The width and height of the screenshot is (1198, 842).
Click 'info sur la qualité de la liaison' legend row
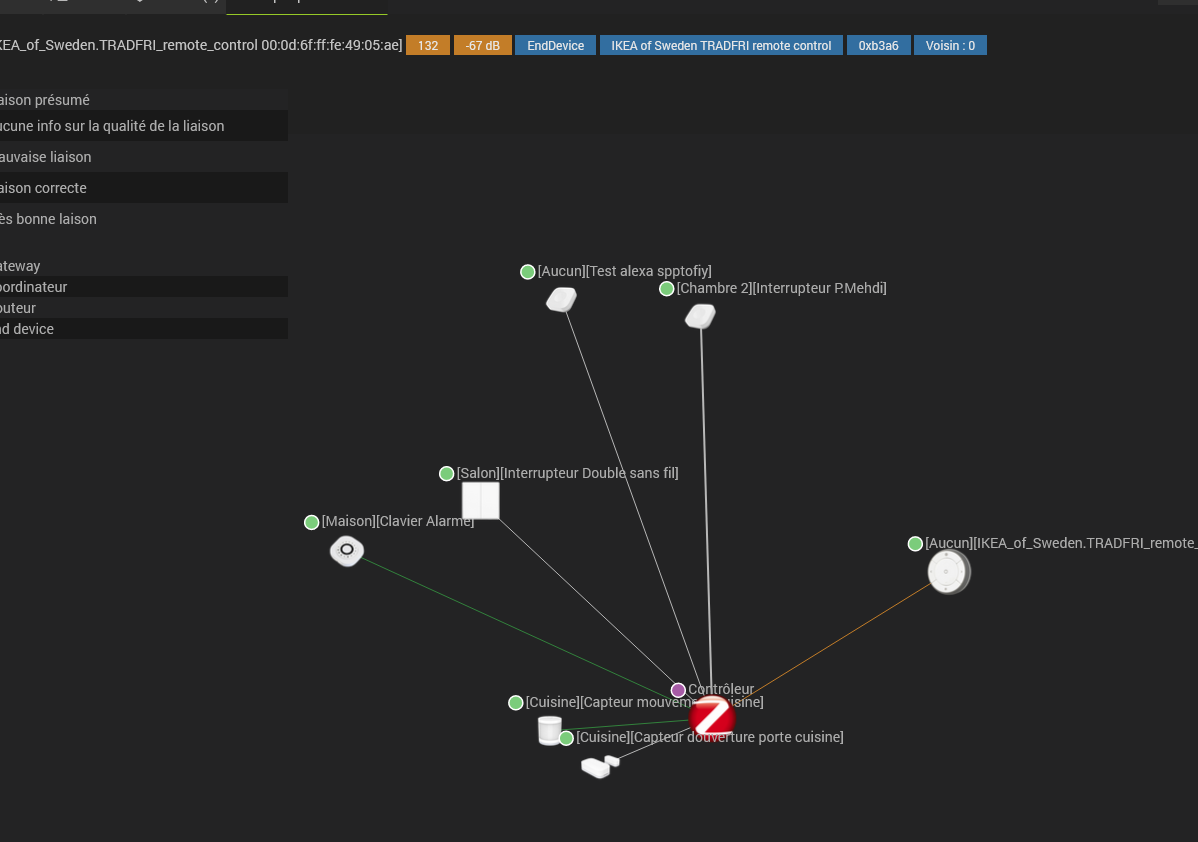coord(144,126)
